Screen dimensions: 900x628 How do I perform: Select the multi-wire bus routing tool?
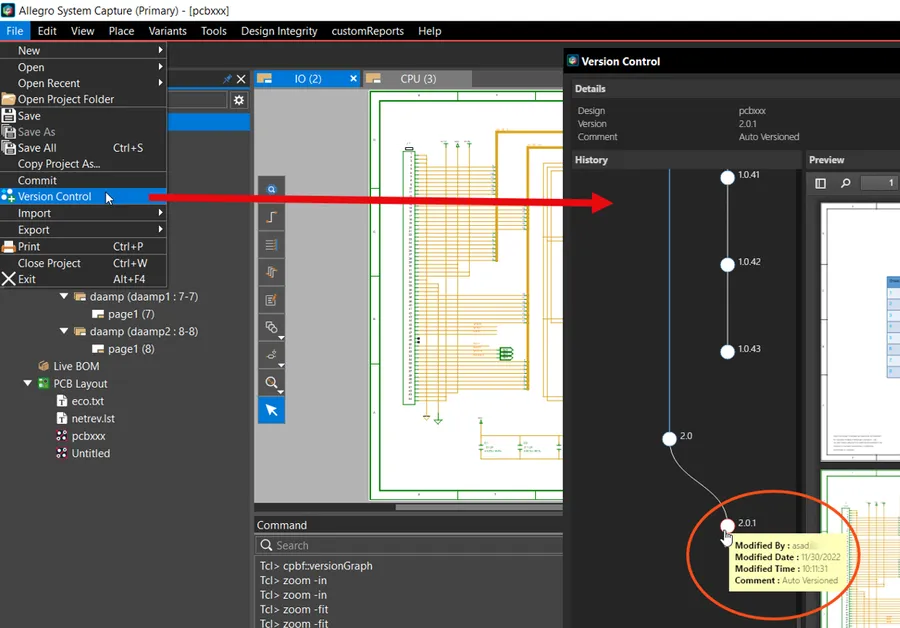coord(271,272)
